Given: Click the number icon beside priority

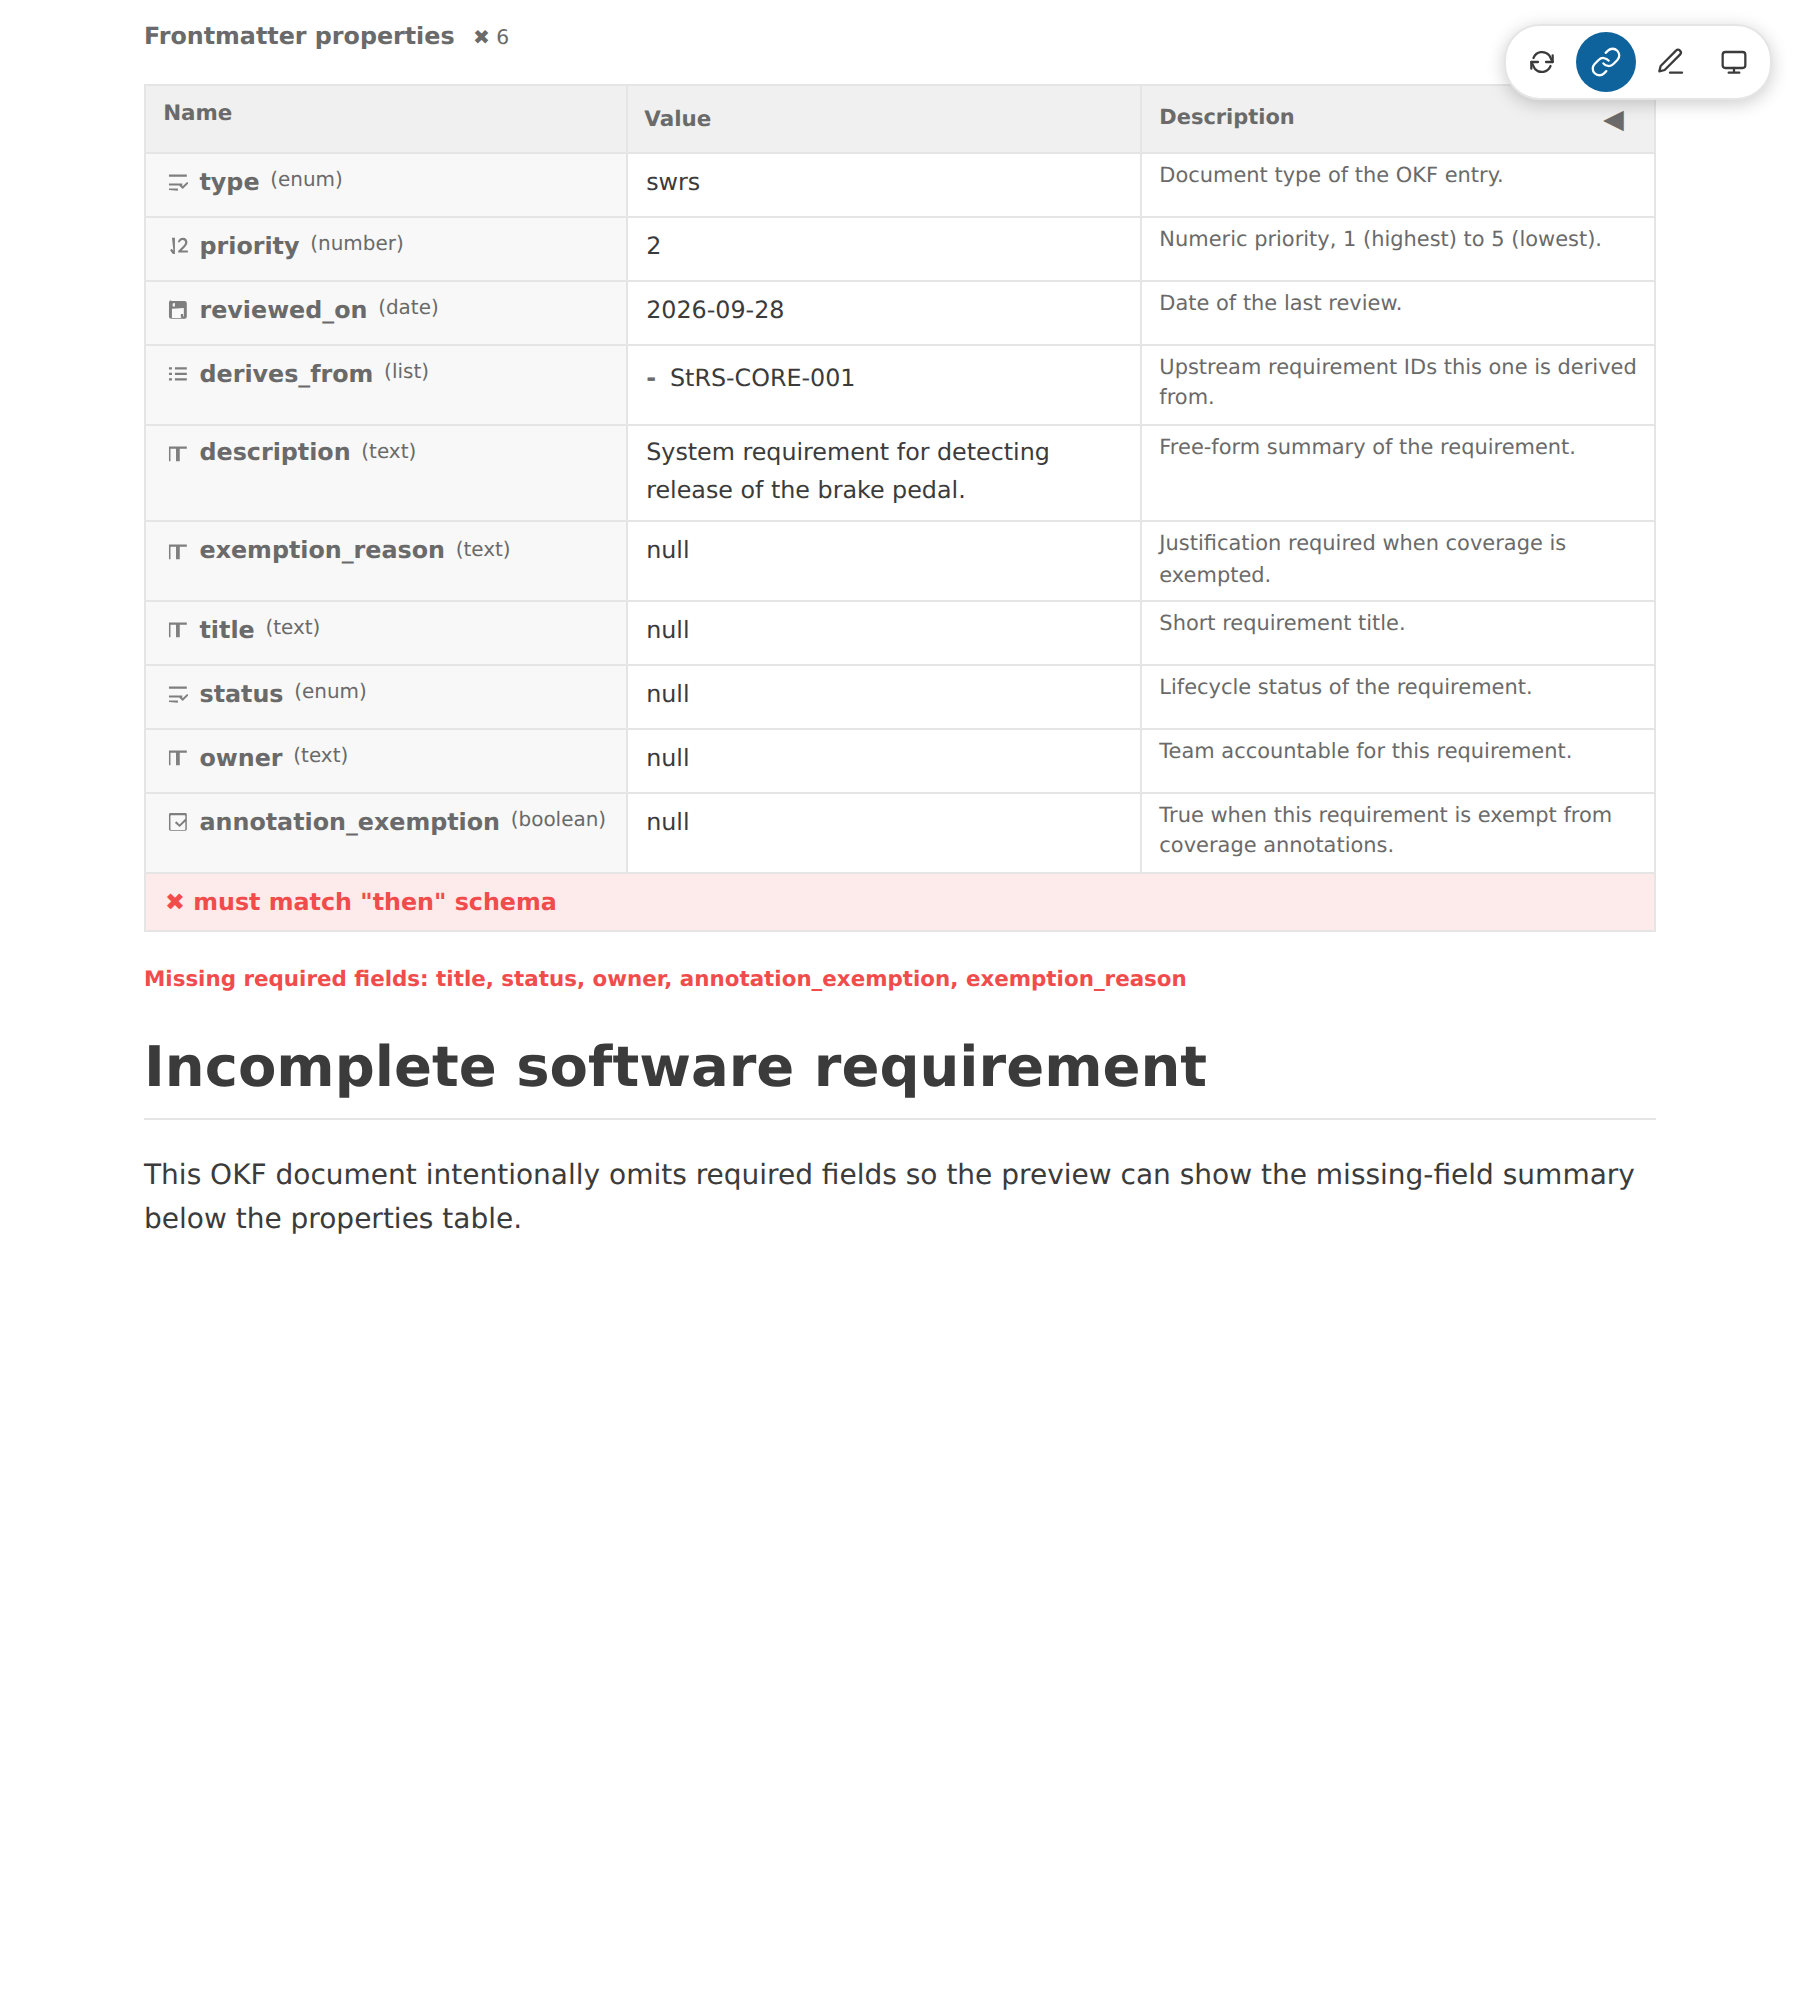Looking at the screenshot, I should (178, 246).
